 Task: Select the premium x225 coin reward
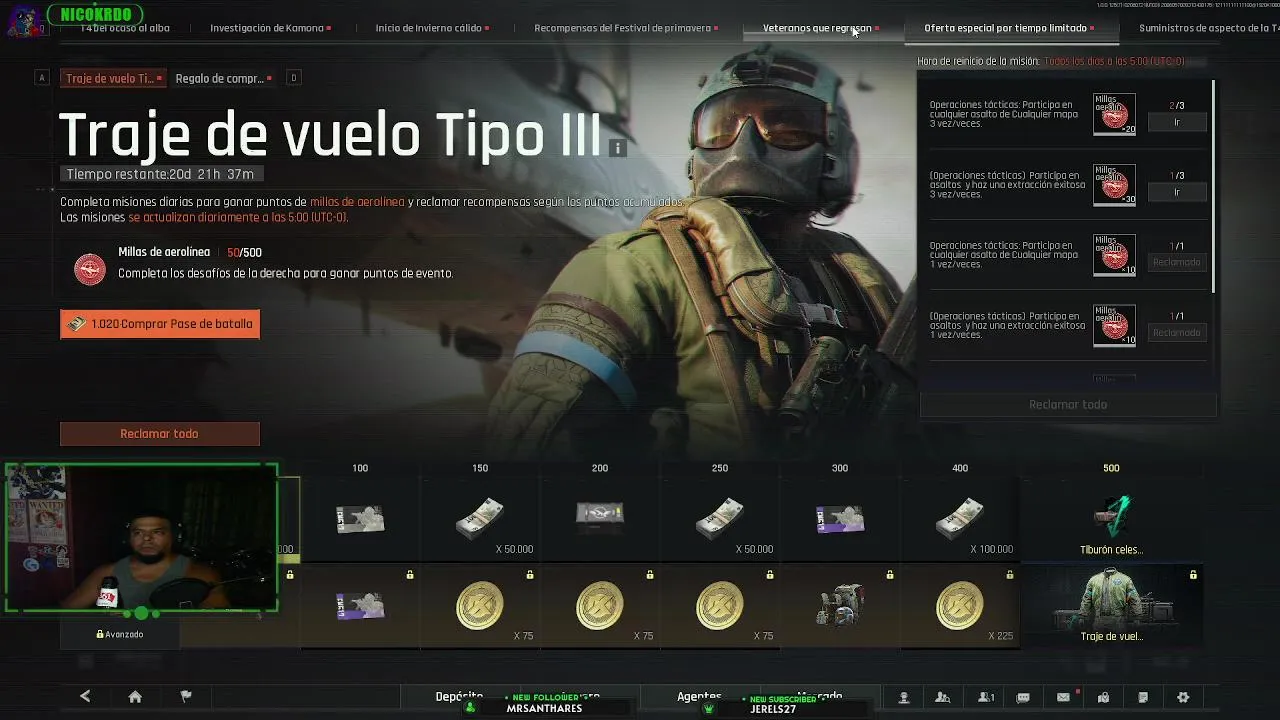click(x=960, y=606)
